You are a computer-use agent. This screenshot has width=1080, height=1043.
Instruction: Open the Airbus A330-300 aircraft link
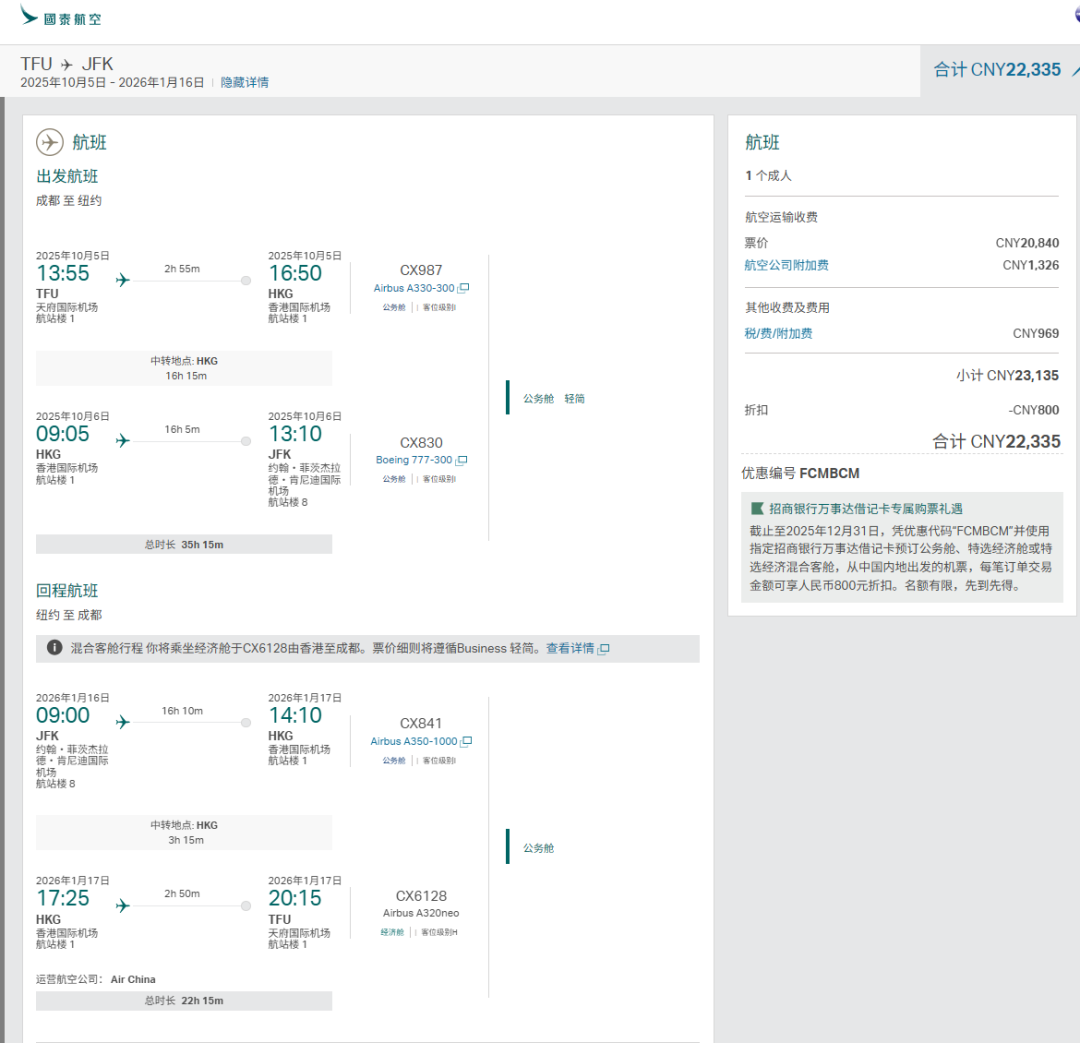[x=414, y=288]
